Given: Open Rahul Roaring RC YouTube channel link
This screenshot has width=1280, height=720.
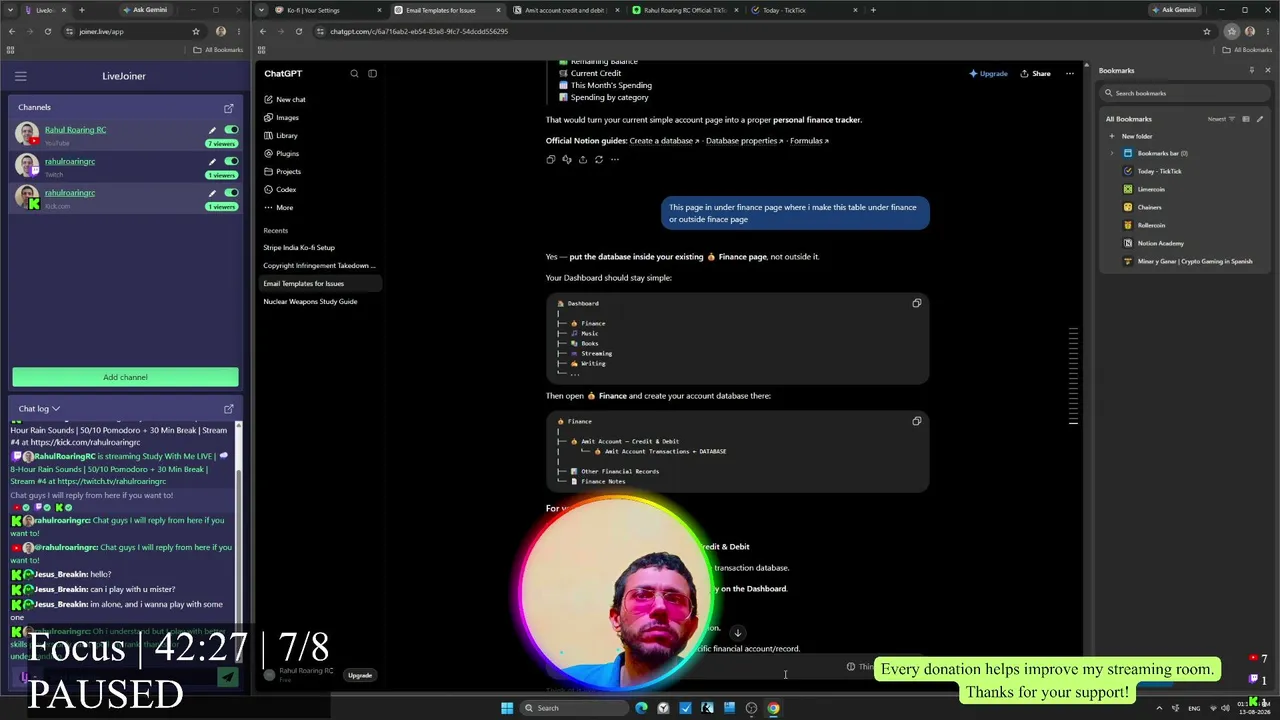Looking at the screenshot, I should [75, 130].
